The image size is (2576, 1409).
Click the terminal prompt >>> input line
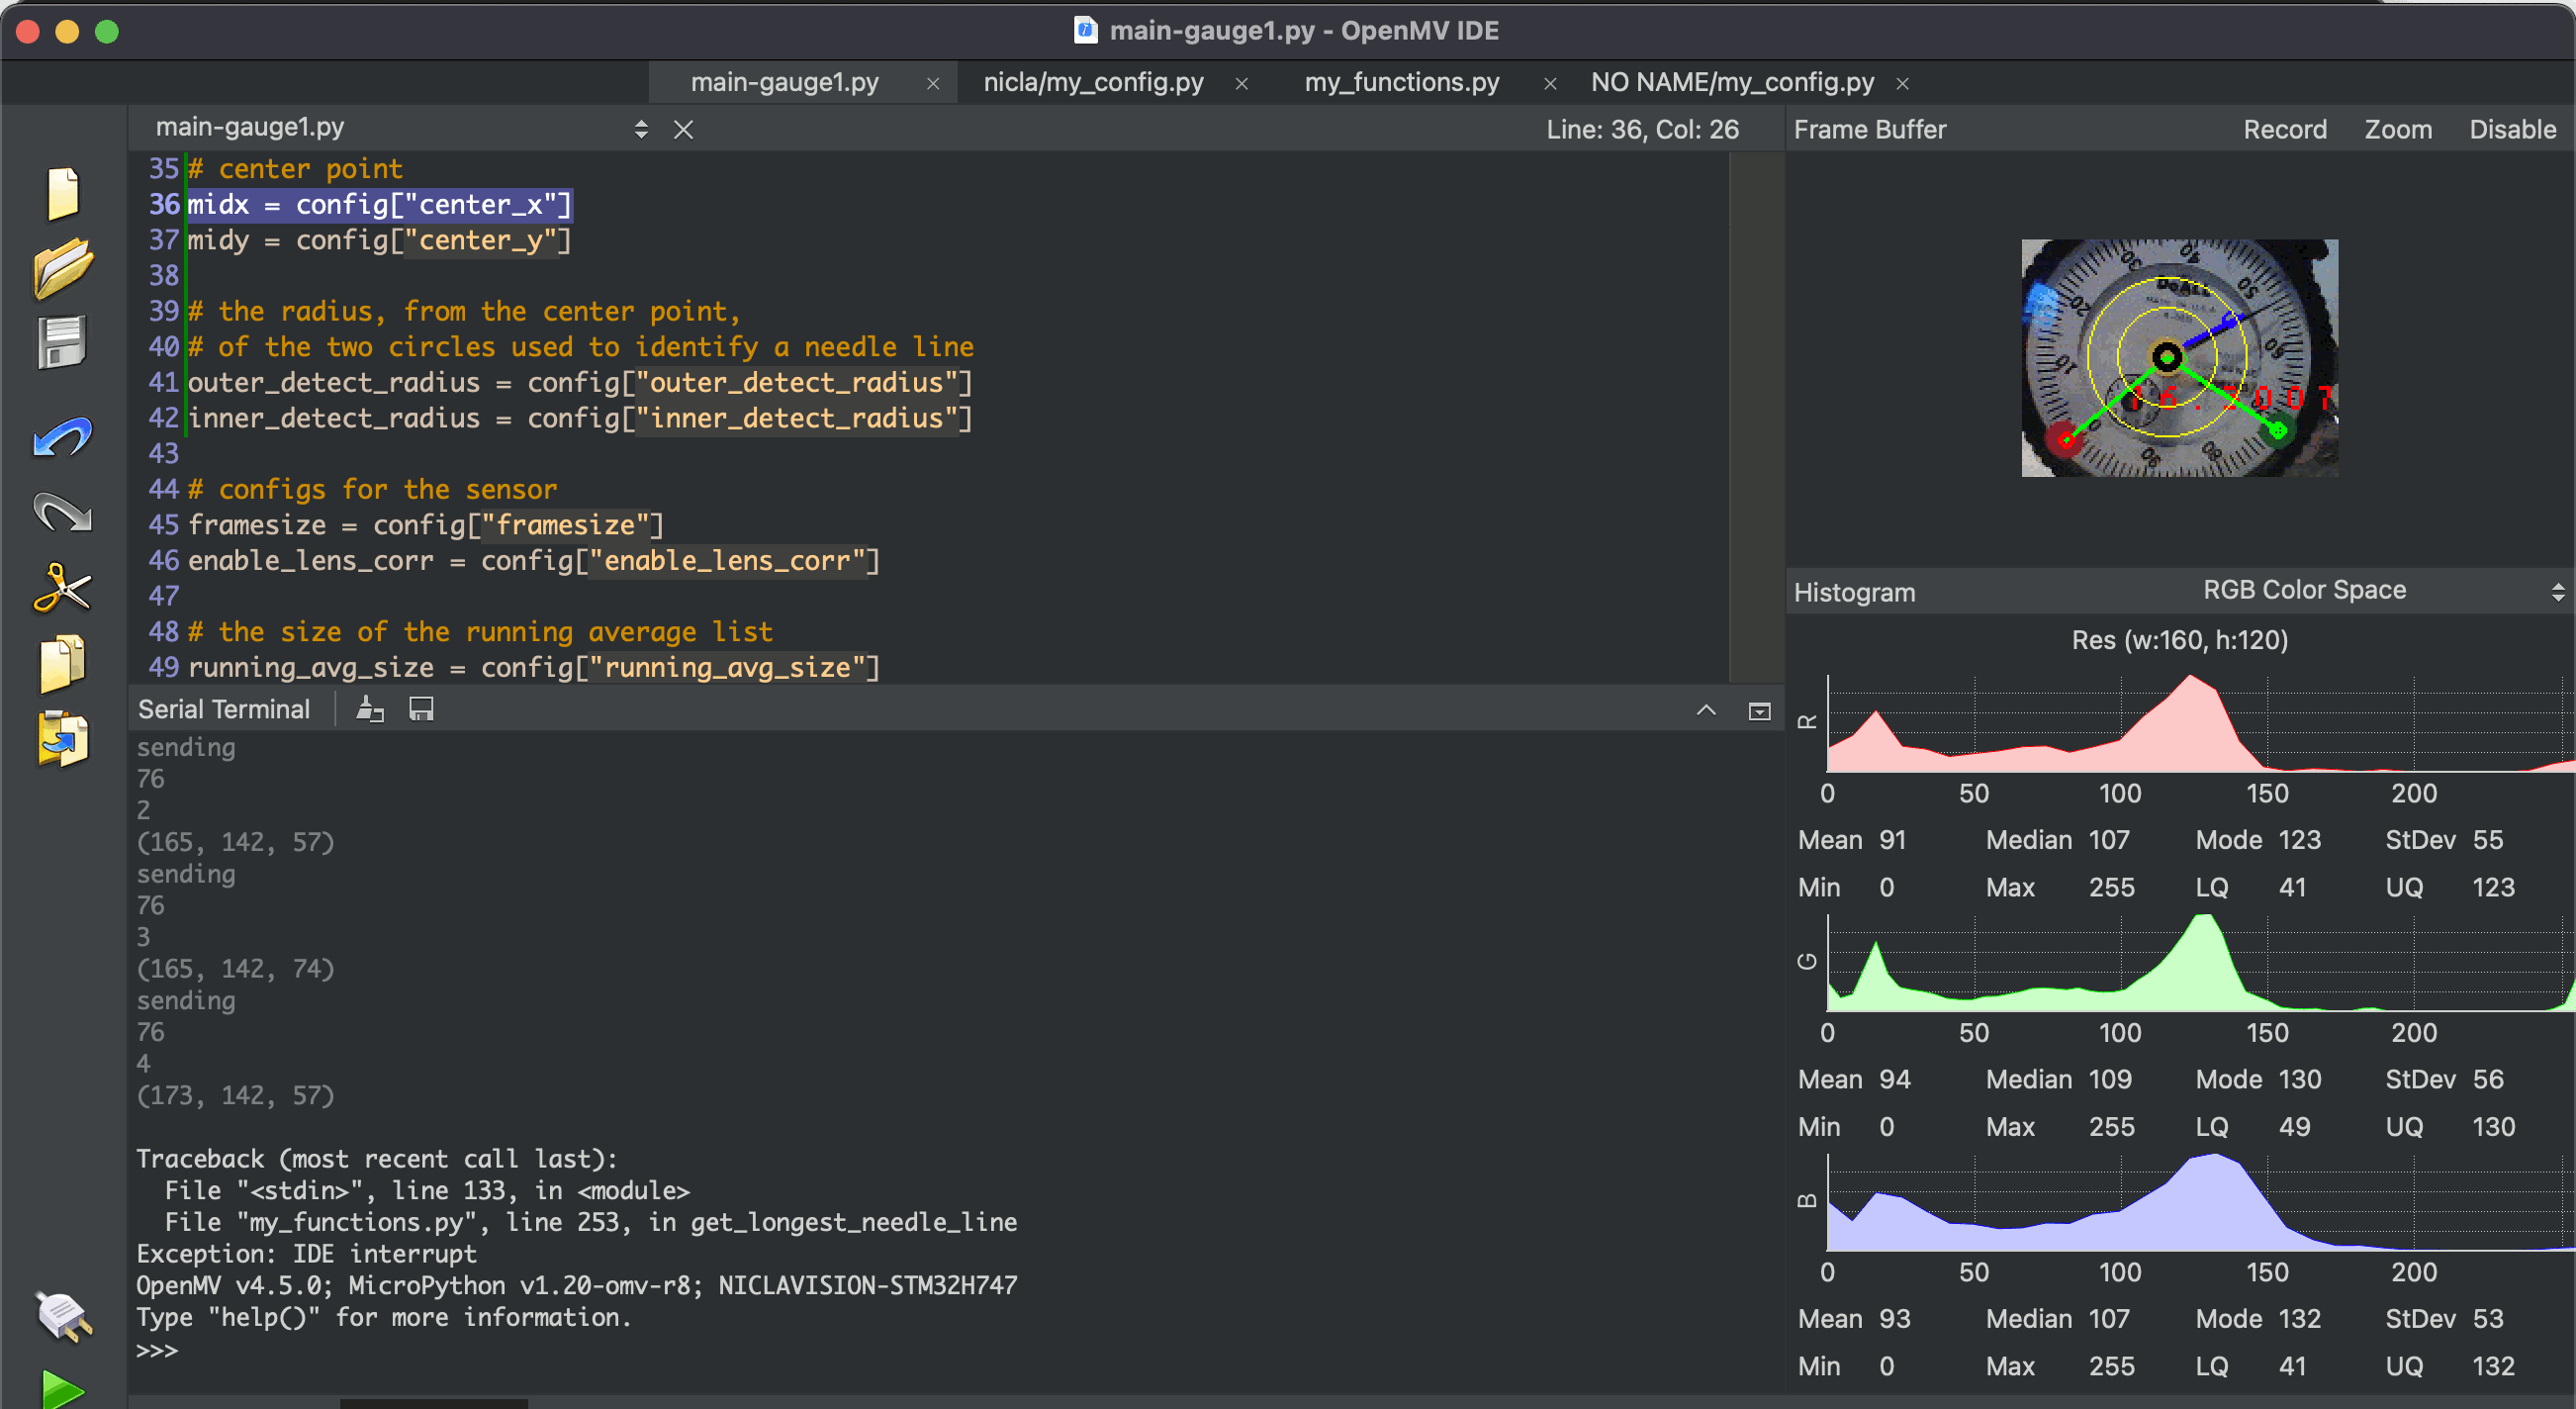coord(157,1350)
